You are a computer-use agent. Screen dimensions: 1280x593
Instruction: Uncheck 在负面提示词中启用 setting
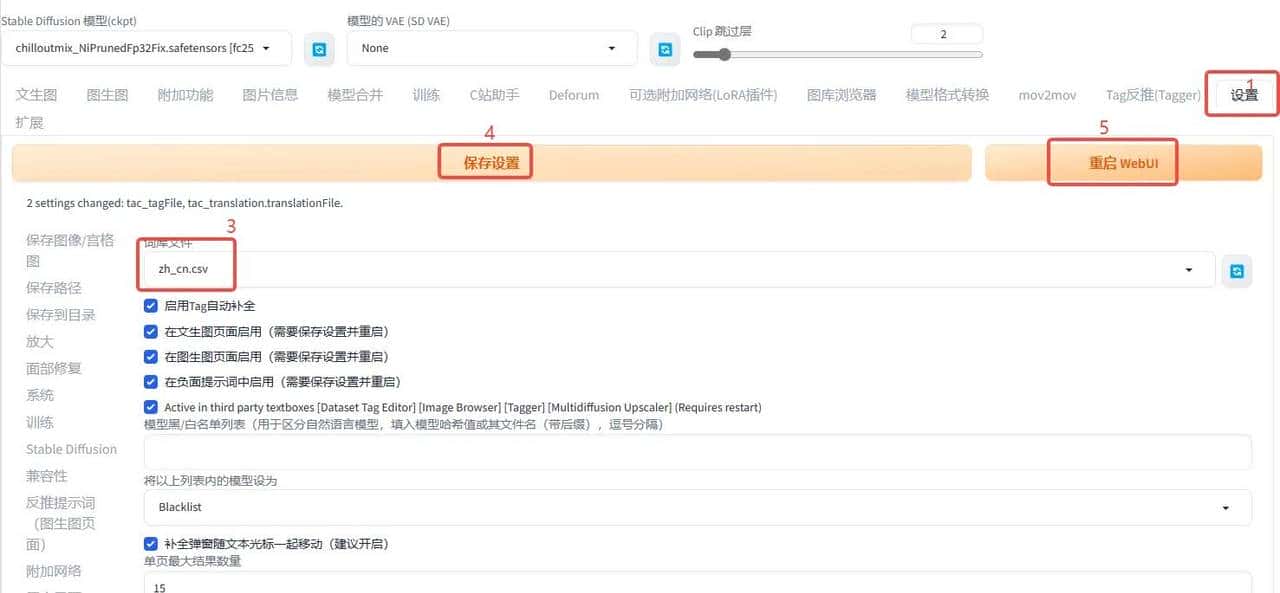point(151,381)
